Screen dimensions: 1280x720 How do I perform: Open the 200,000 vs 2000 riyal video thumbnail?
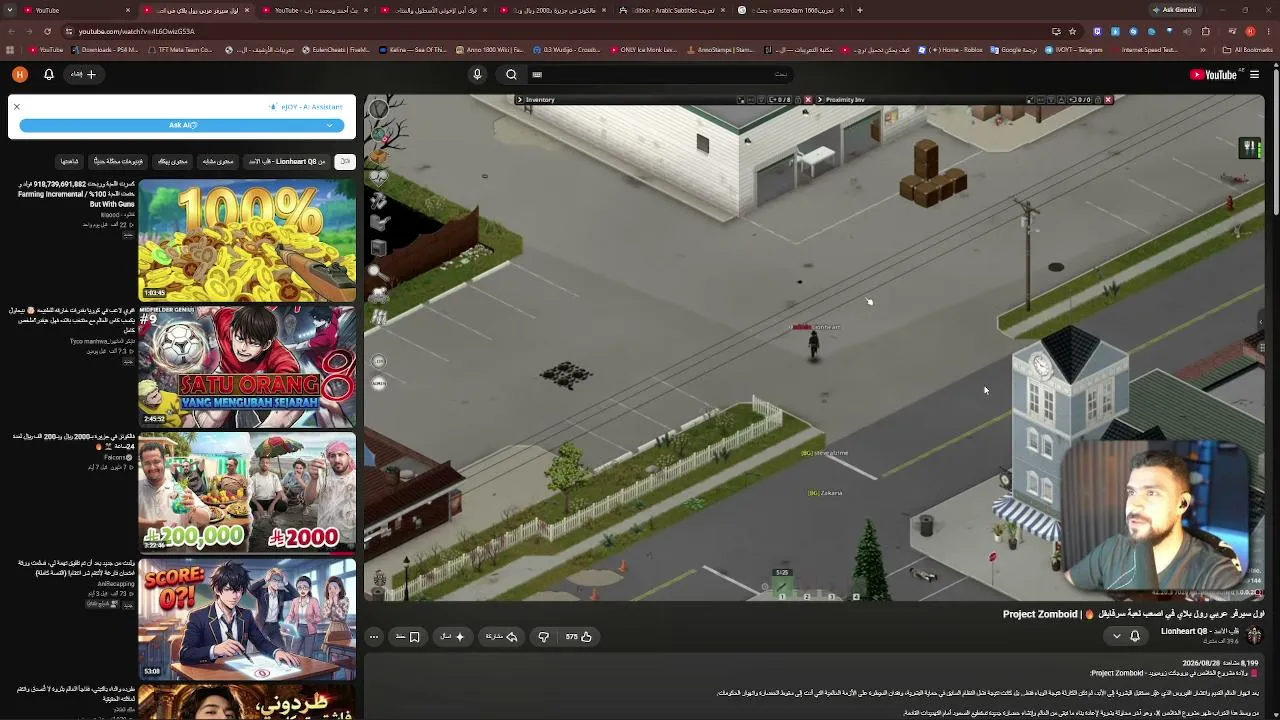coord(247,492)
